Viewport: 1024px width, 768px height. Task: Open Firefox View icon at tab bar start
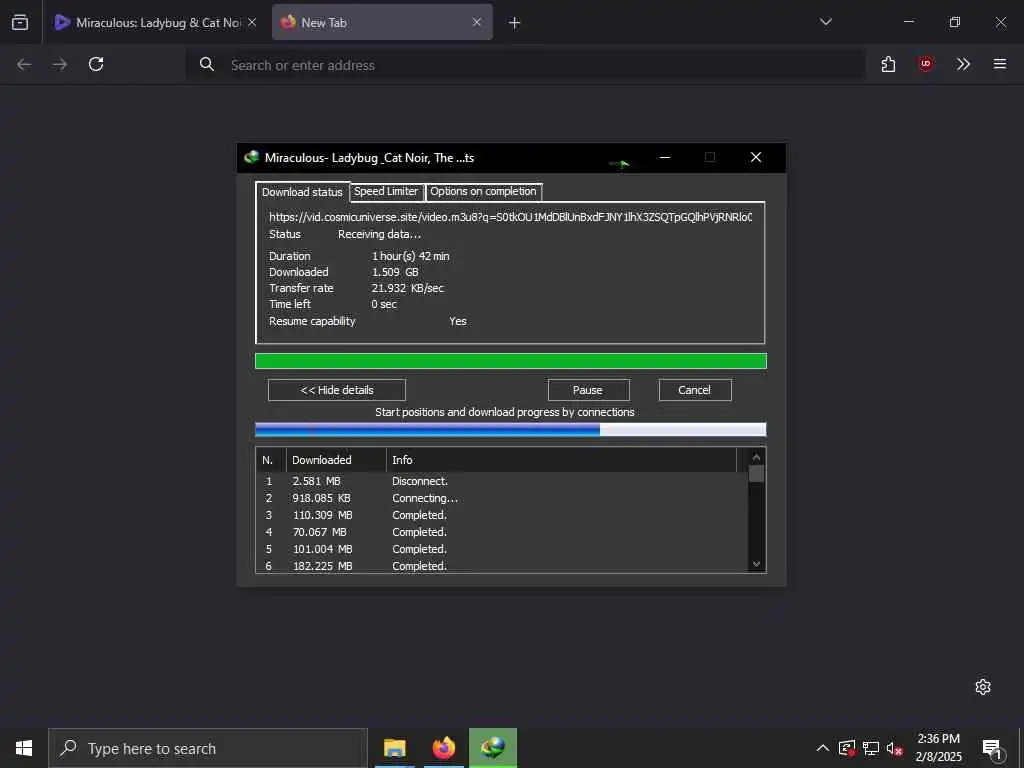pyautogui.click(x=20, y=22)
